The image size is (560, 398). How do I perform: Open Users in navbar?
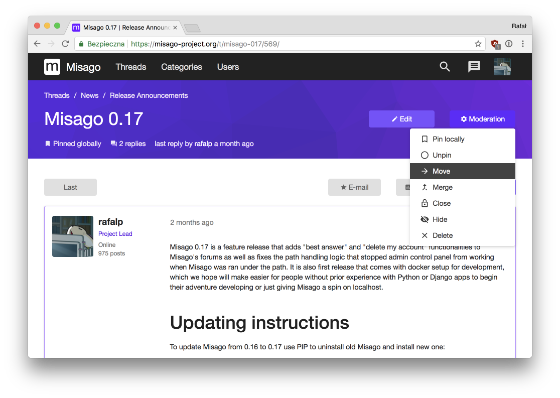pos(228,67)
